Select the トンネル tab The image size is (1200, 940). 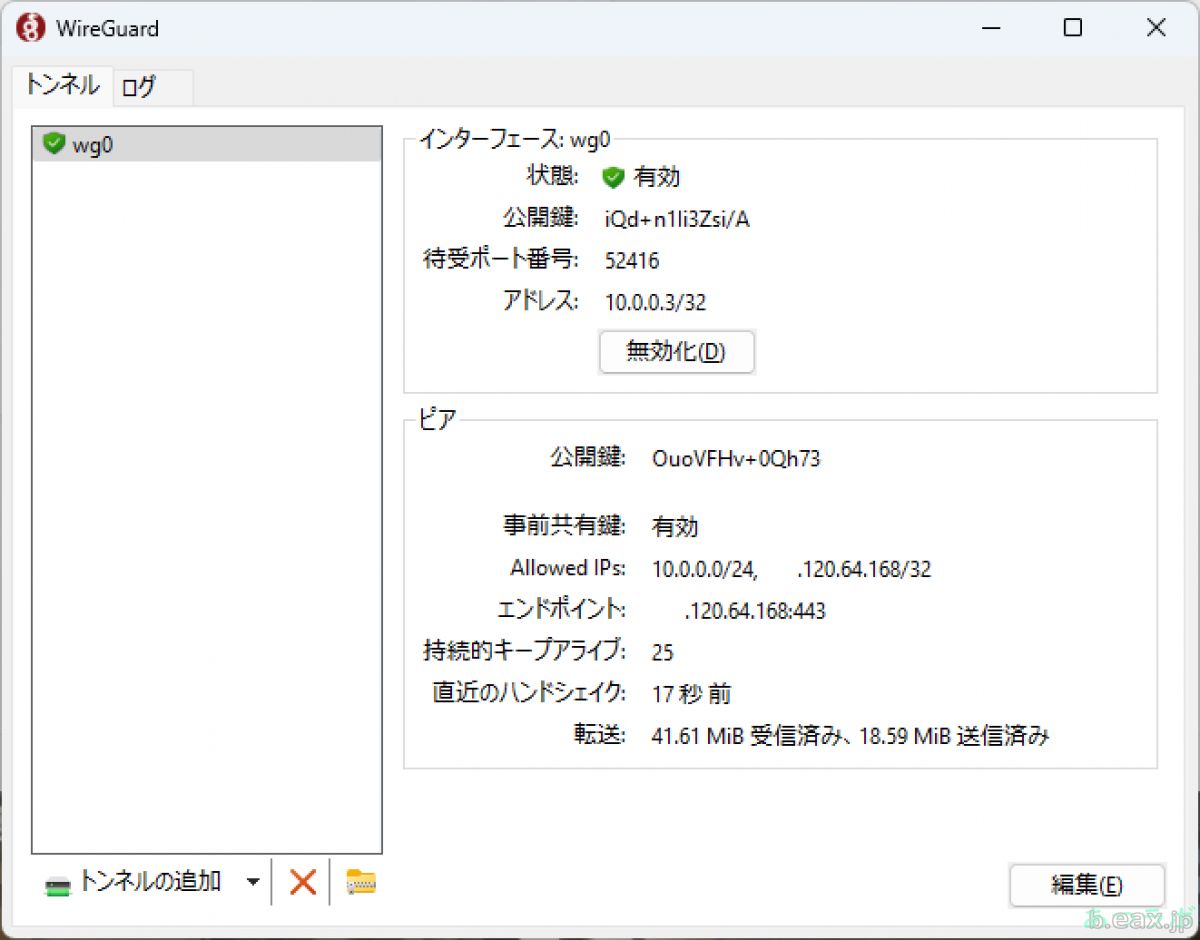click(62, 86)
